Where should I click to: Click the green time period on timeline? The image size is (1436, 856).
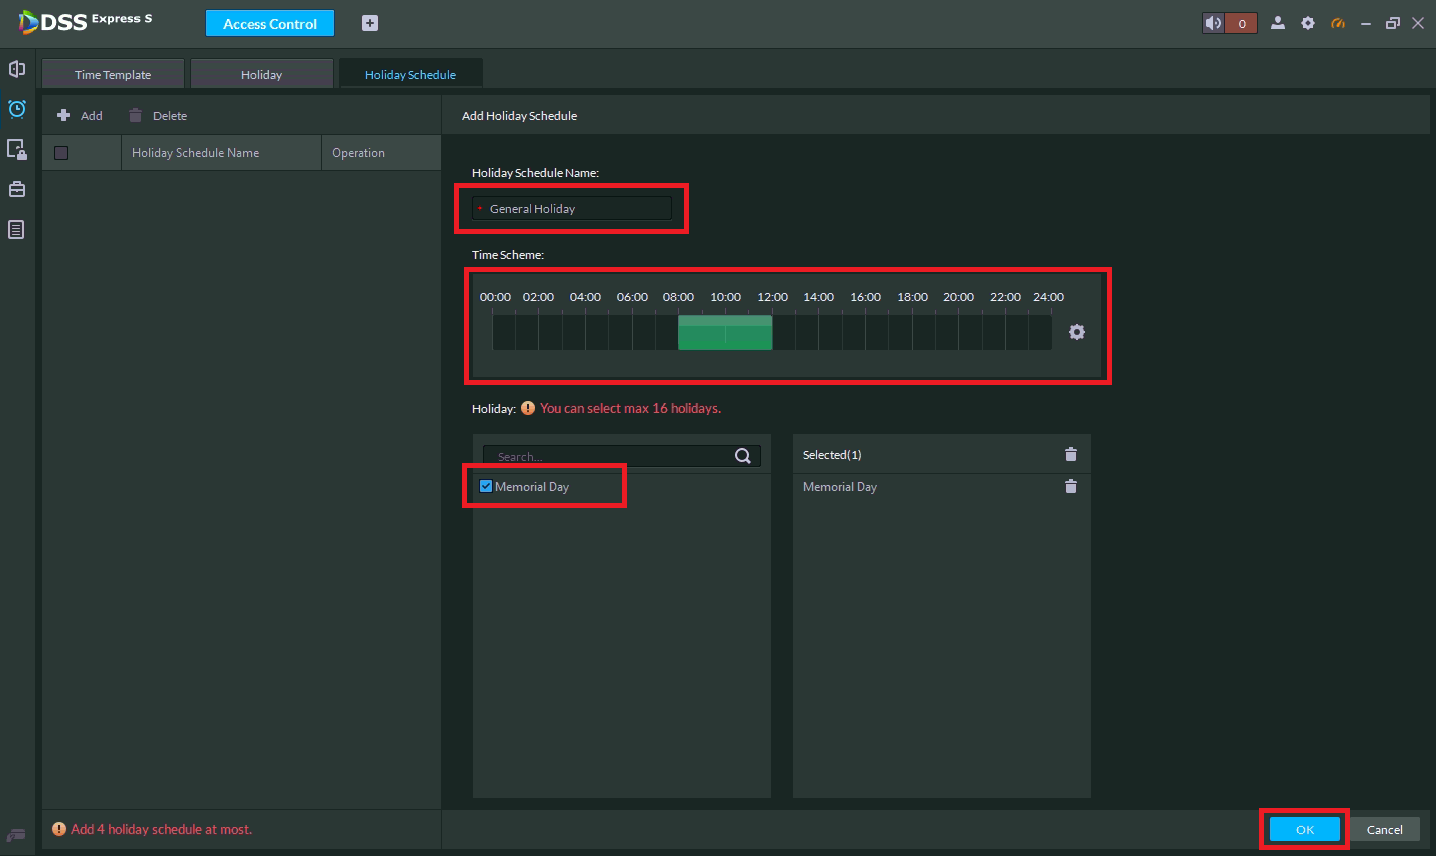(725, 333)
